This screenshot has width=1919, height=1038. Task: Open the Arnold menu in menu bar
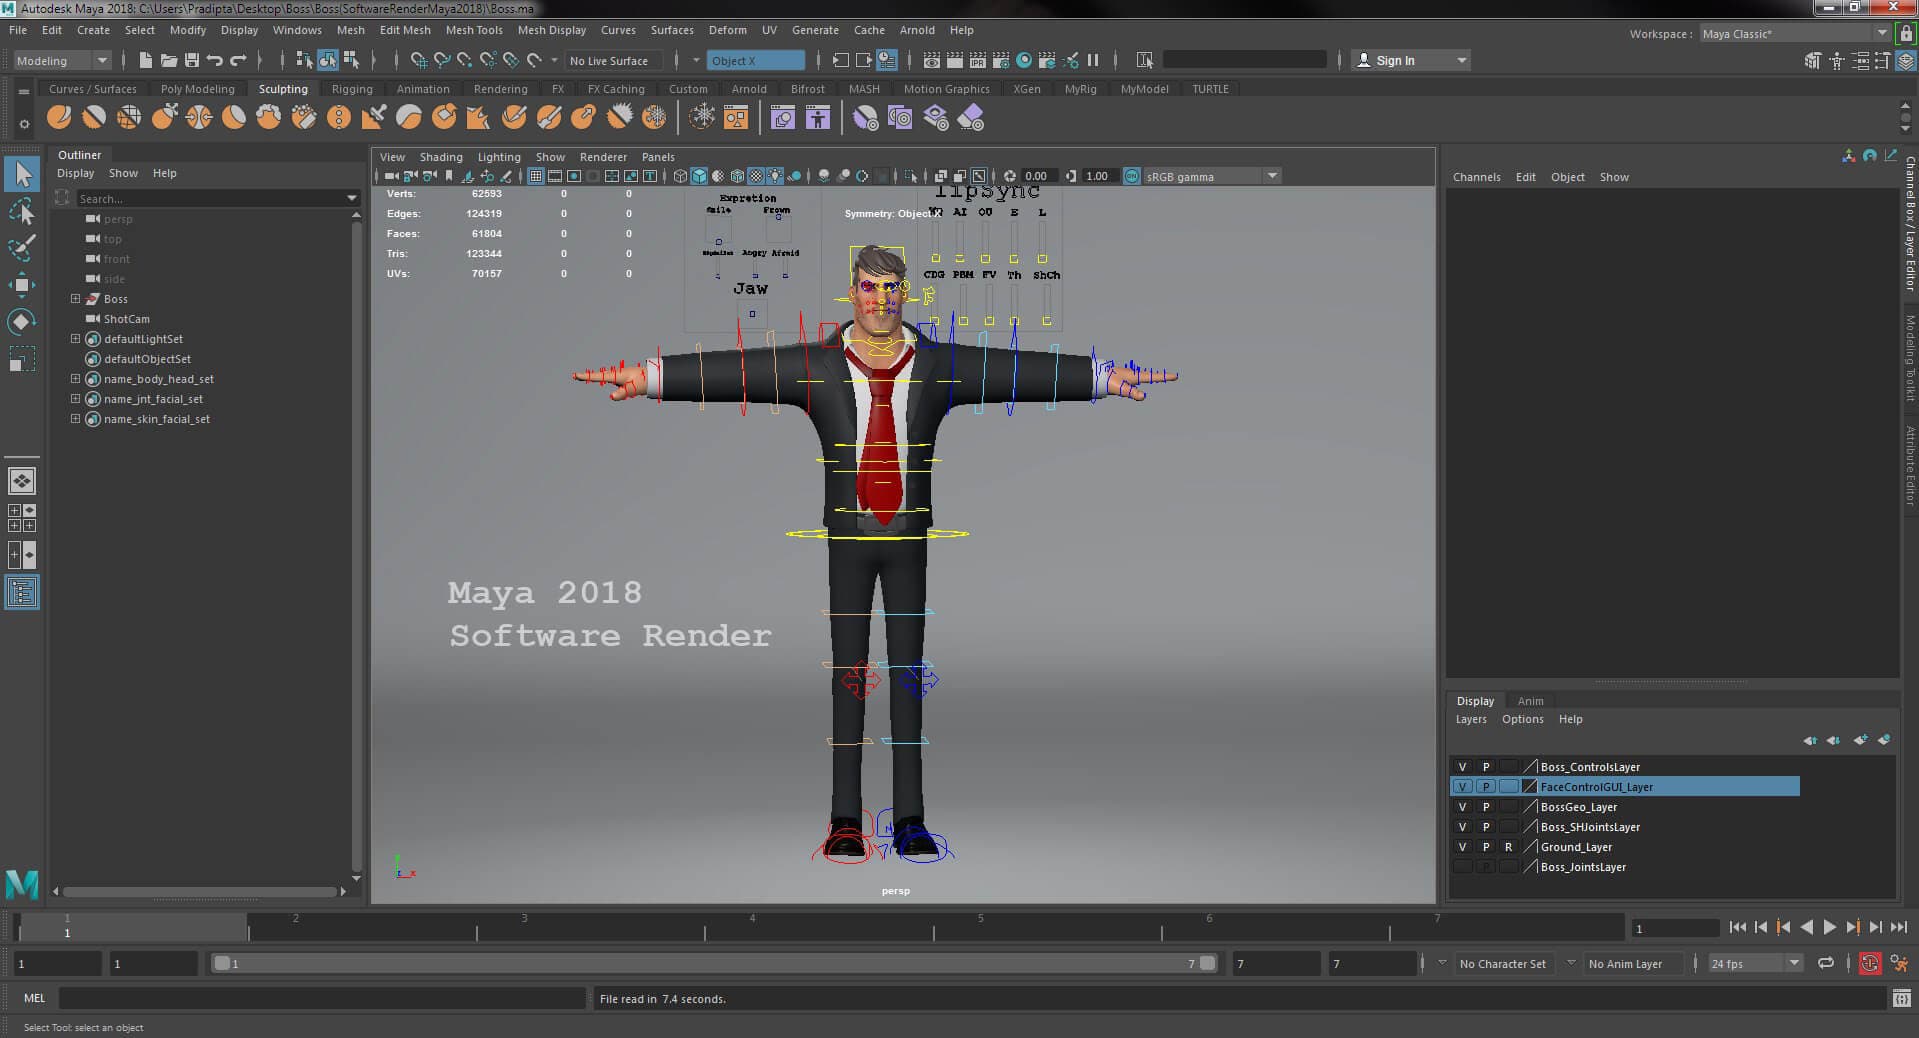[917, 30]
